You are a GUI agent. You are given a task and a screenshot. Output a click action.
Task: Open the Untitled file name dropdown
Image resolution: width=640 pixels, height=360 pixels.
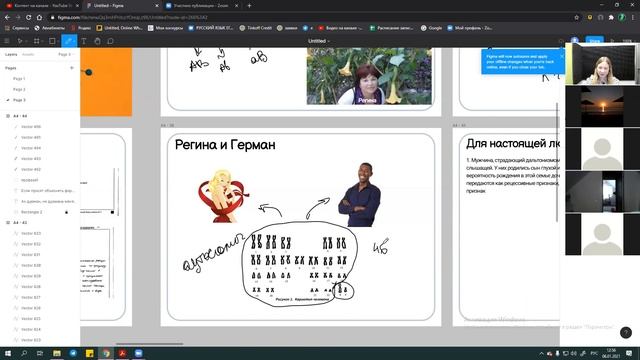pos(319,41)
